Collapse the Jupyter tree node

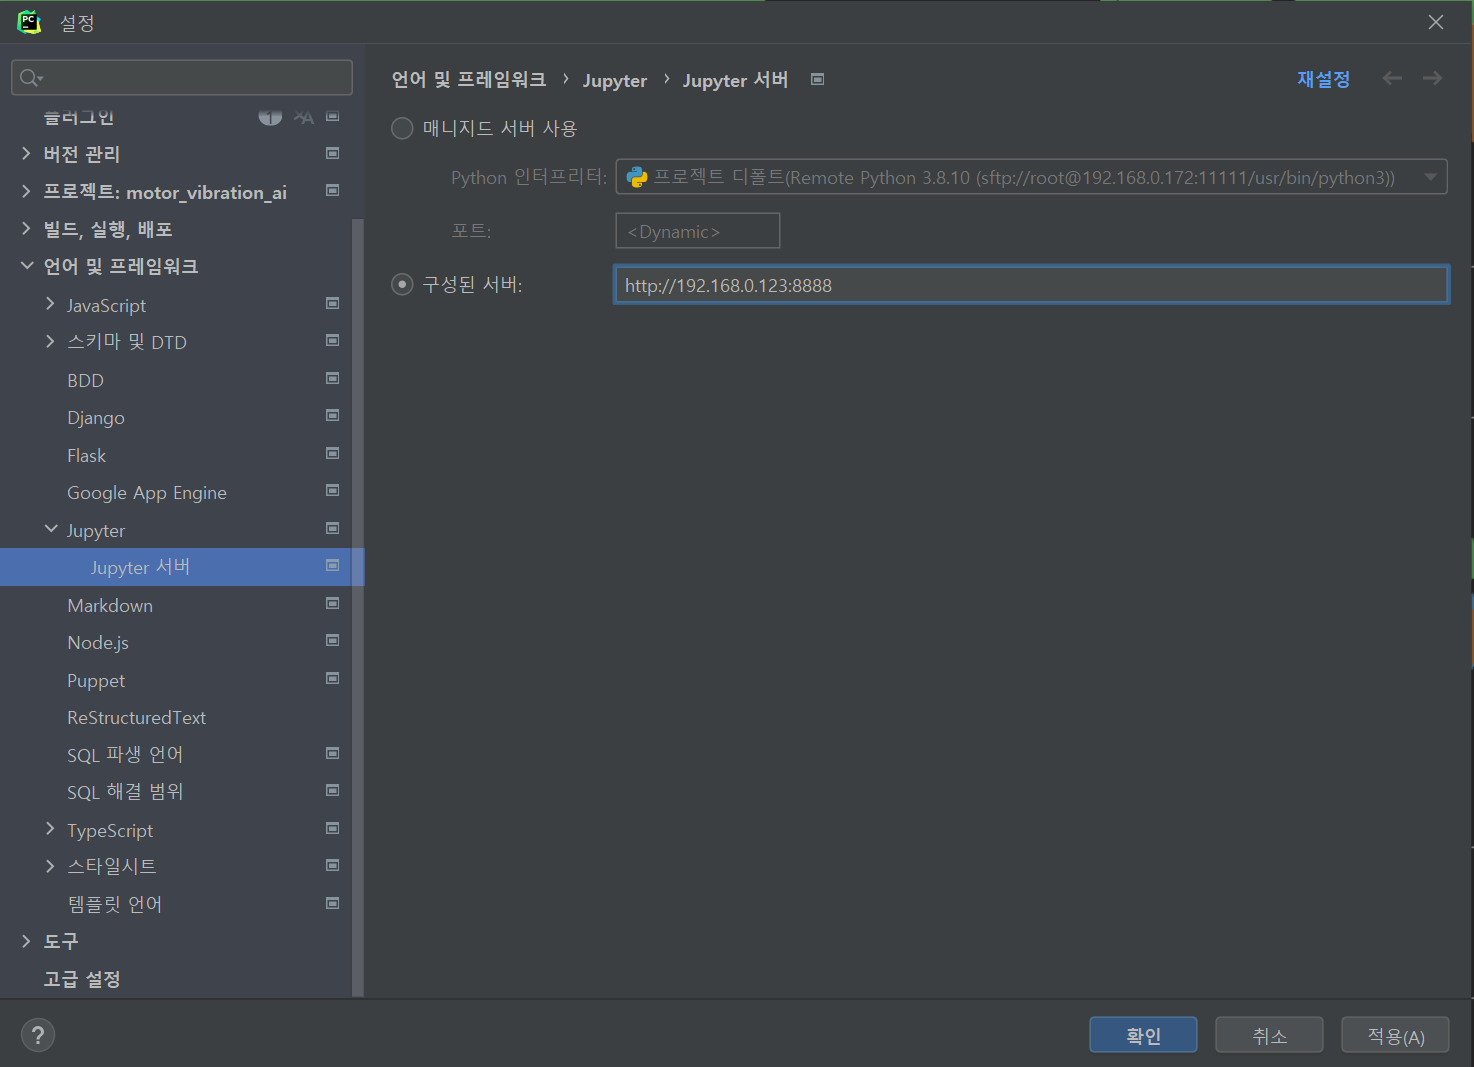click(50, 528)
